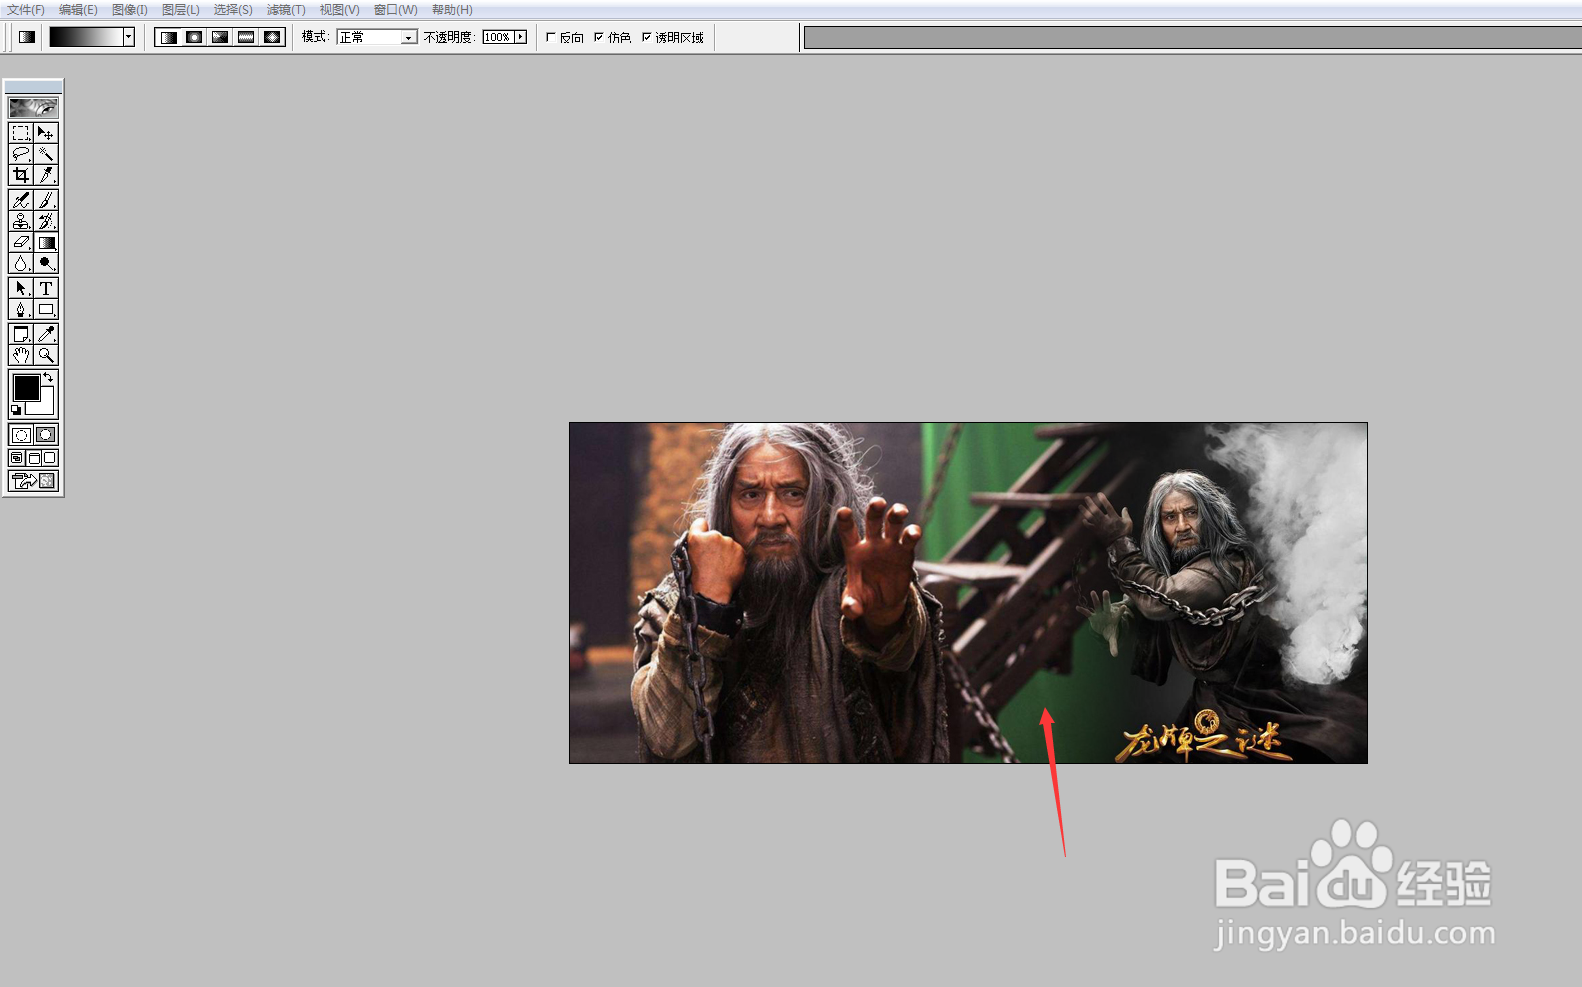Click the movie poster image on canvas
Viewport: 1582px width, 987px height.
(x=968, y=593)
